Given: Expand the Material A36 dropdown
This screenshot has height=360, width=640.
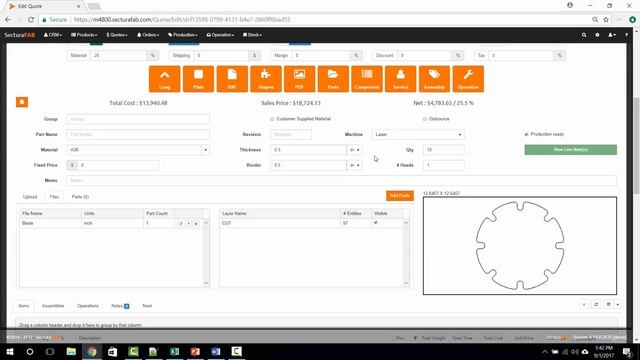Looking at the screenshot, I should tap(205, 150).
